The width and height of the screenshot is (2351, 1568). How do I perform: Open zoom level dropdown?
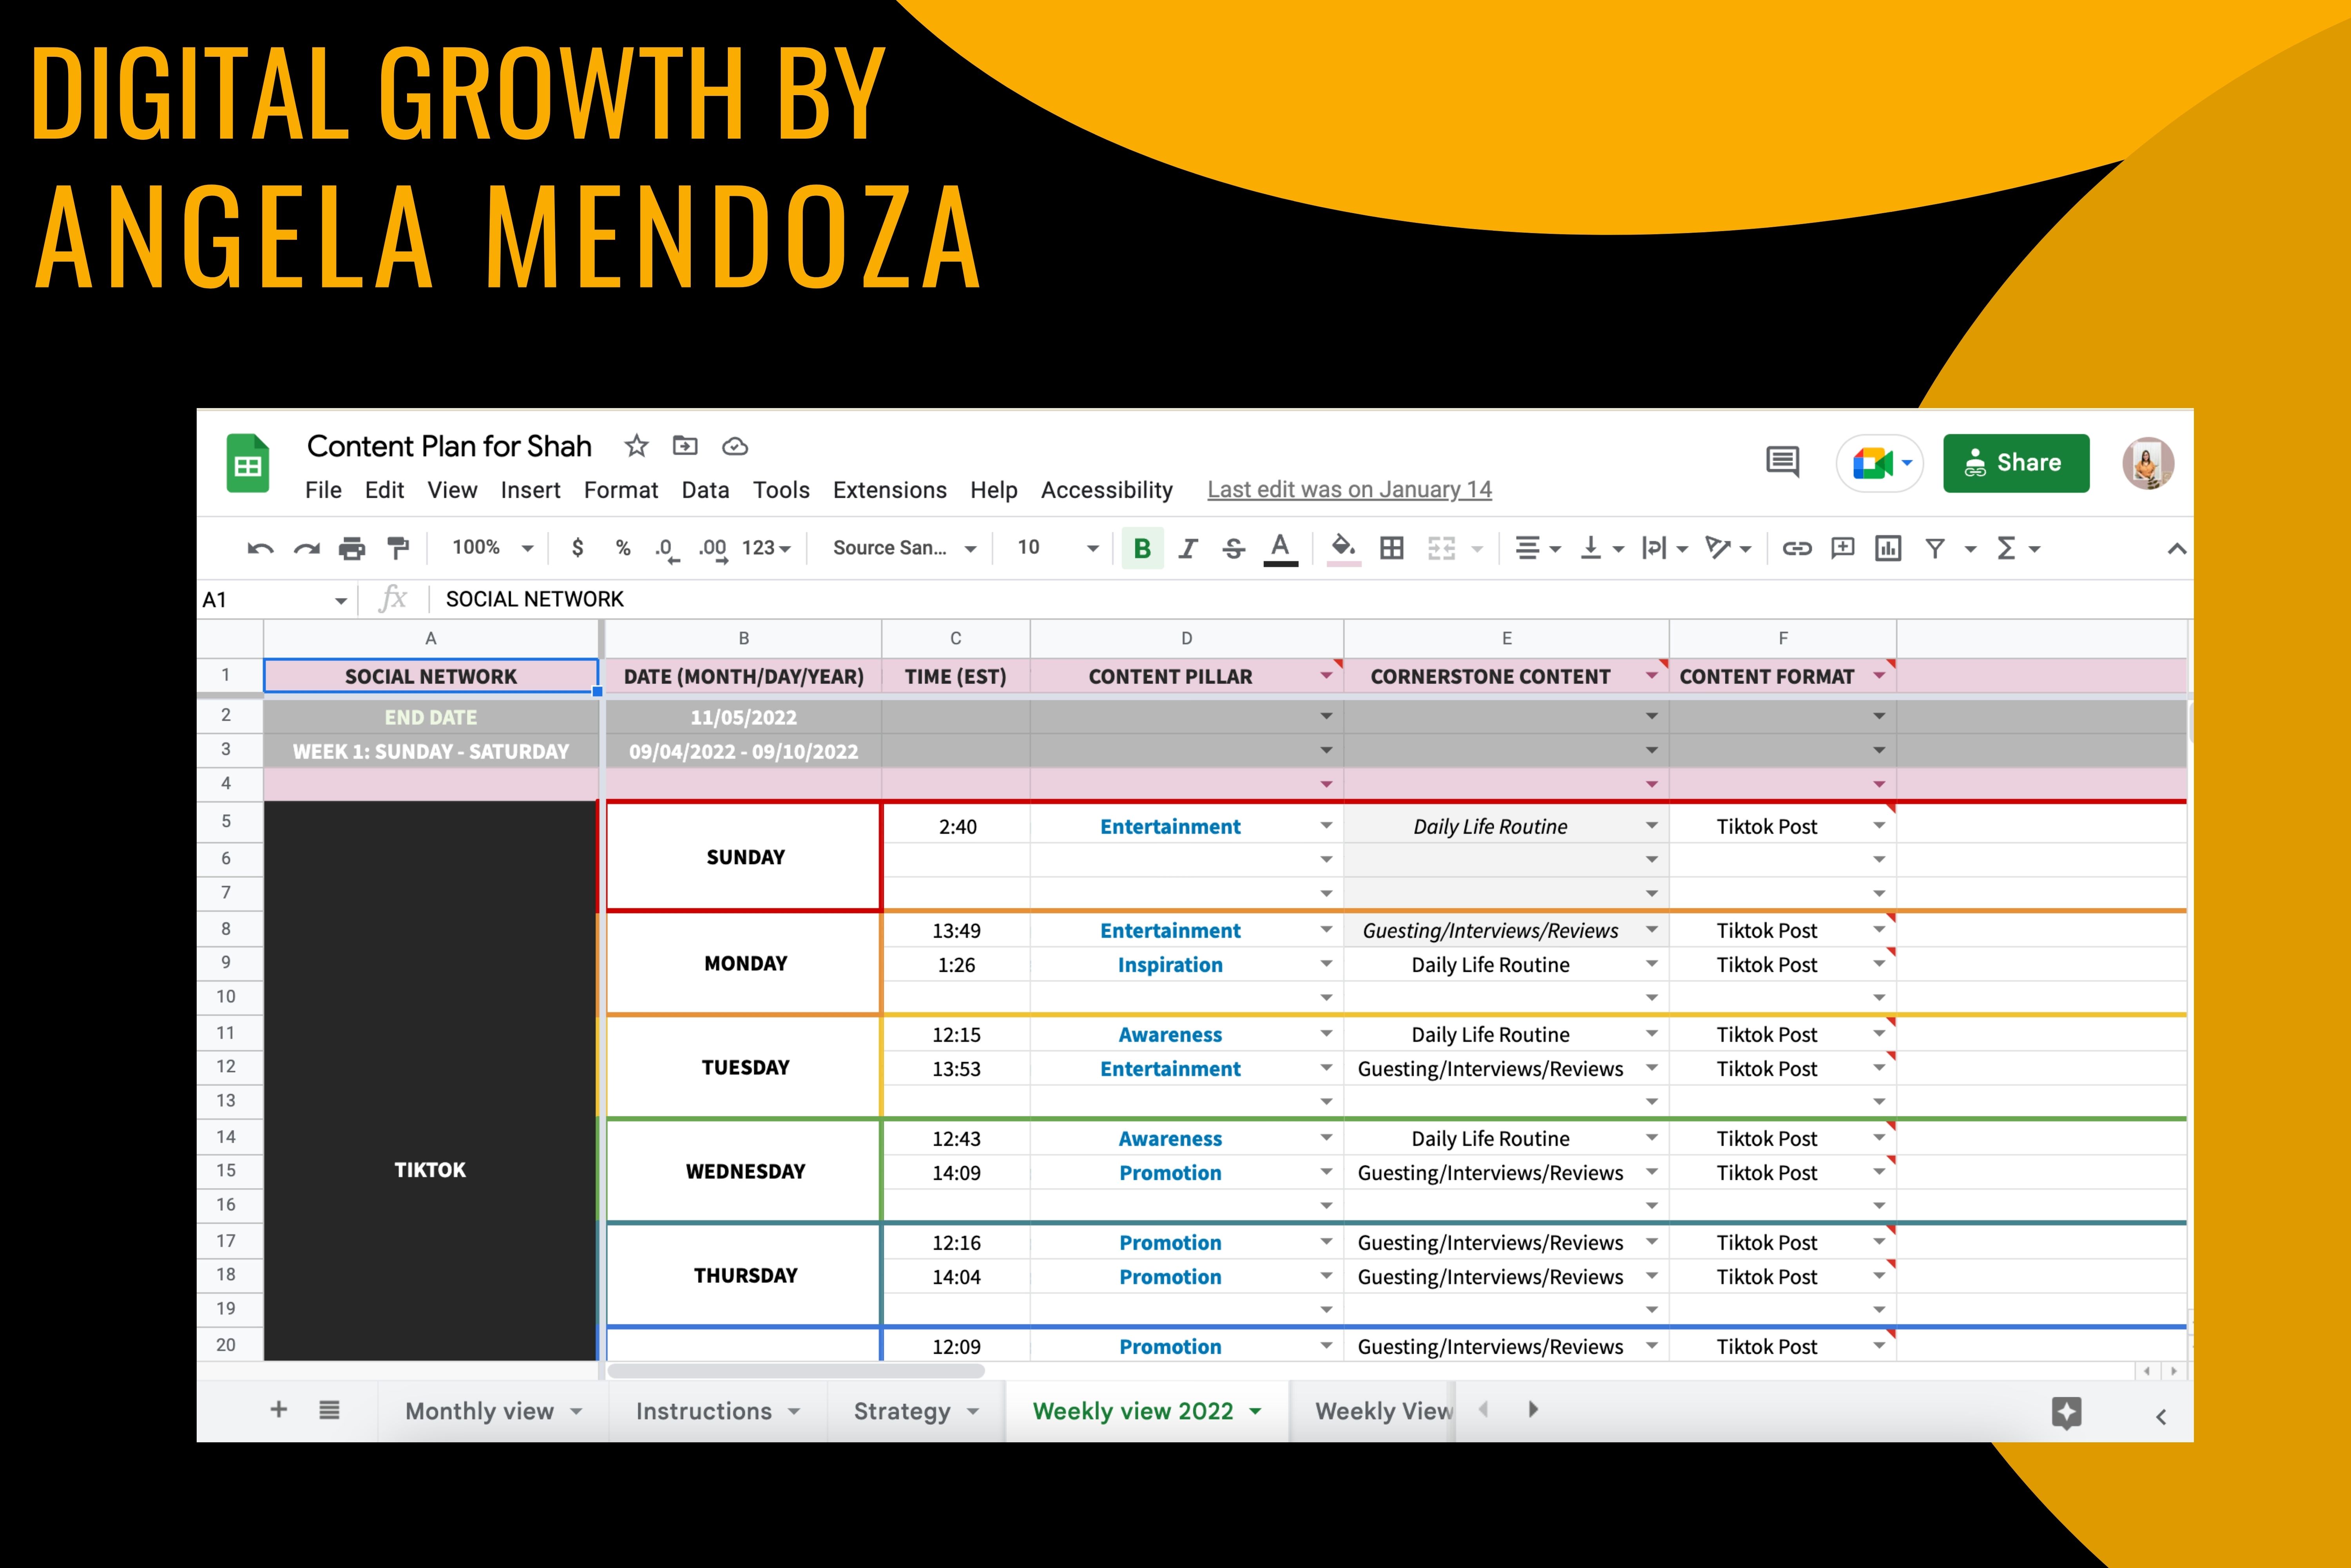(x=492, y=548)
